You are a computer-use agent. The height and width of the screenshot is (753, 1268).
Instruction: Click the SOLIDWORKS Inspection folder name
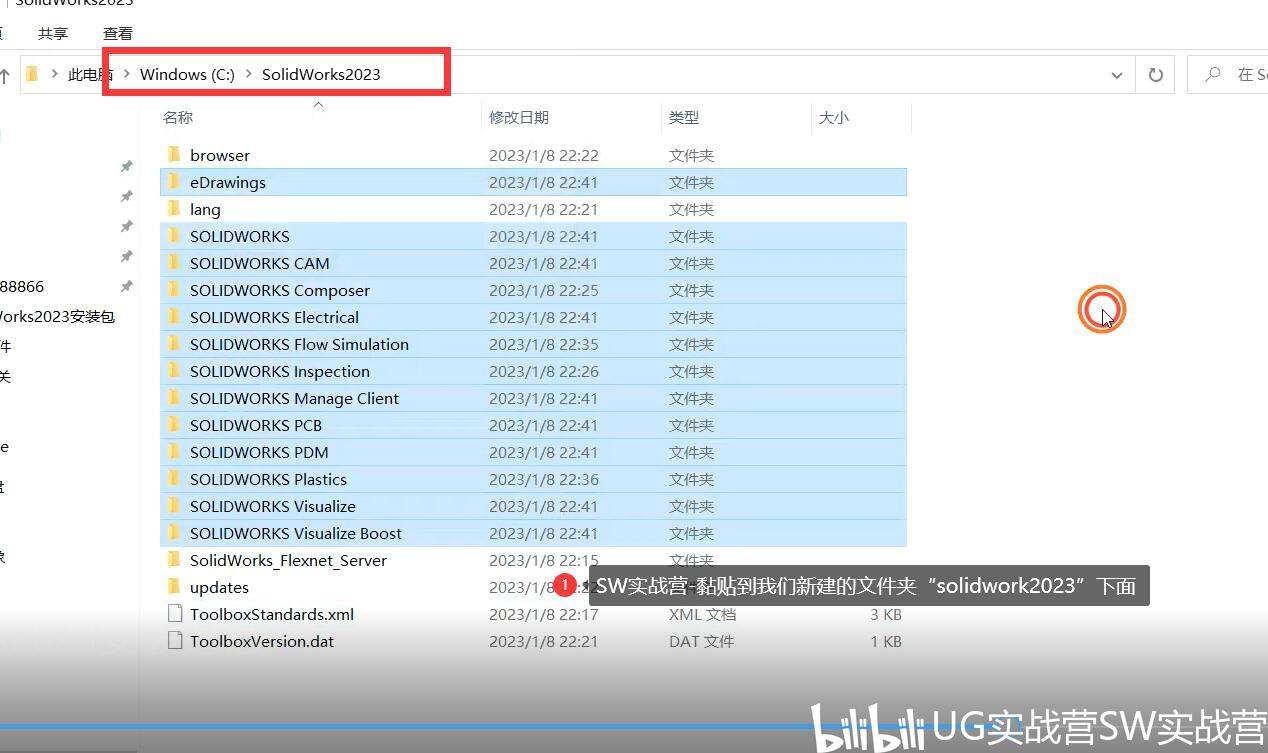[280, 371]
